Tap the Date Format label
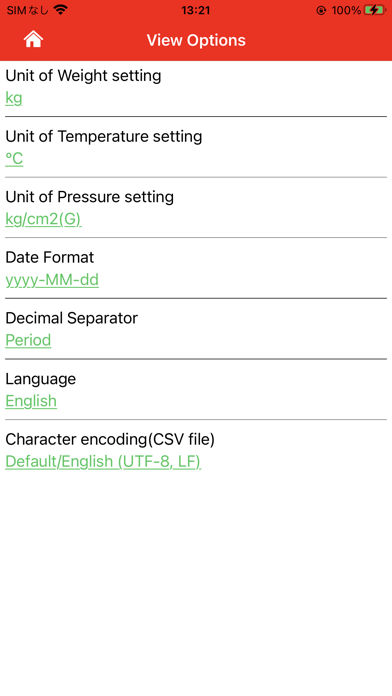Image resolution: width=392 pixels, height=696 pixels. point(50,257)
